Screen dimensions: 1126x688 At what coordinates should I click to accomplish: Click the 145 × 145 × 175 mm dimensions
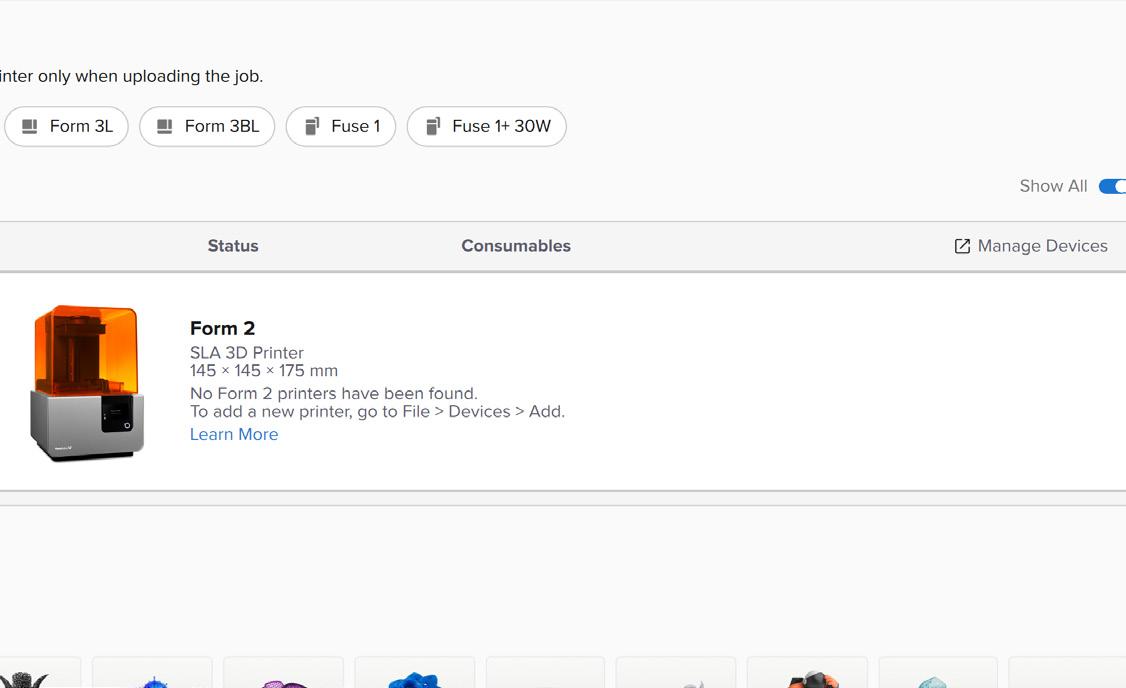[x=264, y=371]
